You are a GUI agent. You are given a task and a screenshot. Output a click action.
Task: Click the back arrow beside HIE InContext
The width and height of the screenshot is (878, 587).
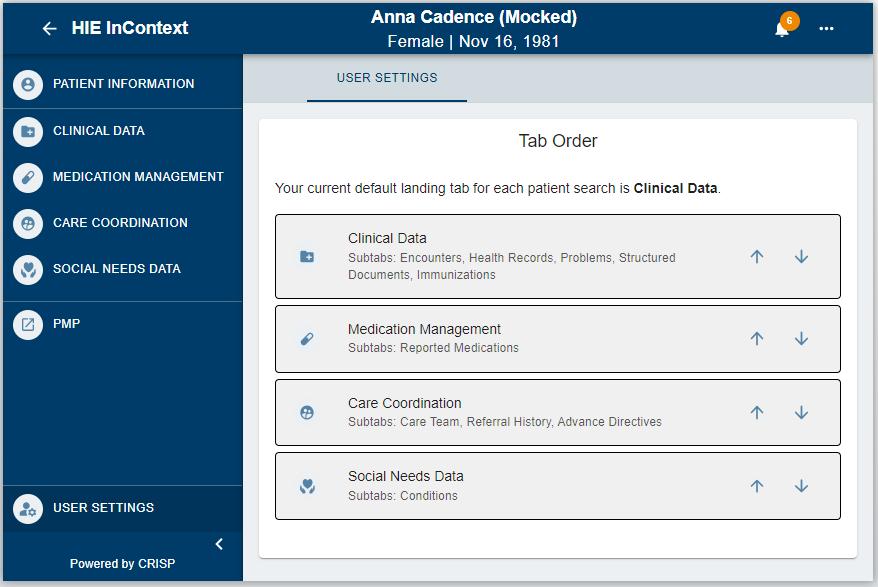(x=49, y=29)
